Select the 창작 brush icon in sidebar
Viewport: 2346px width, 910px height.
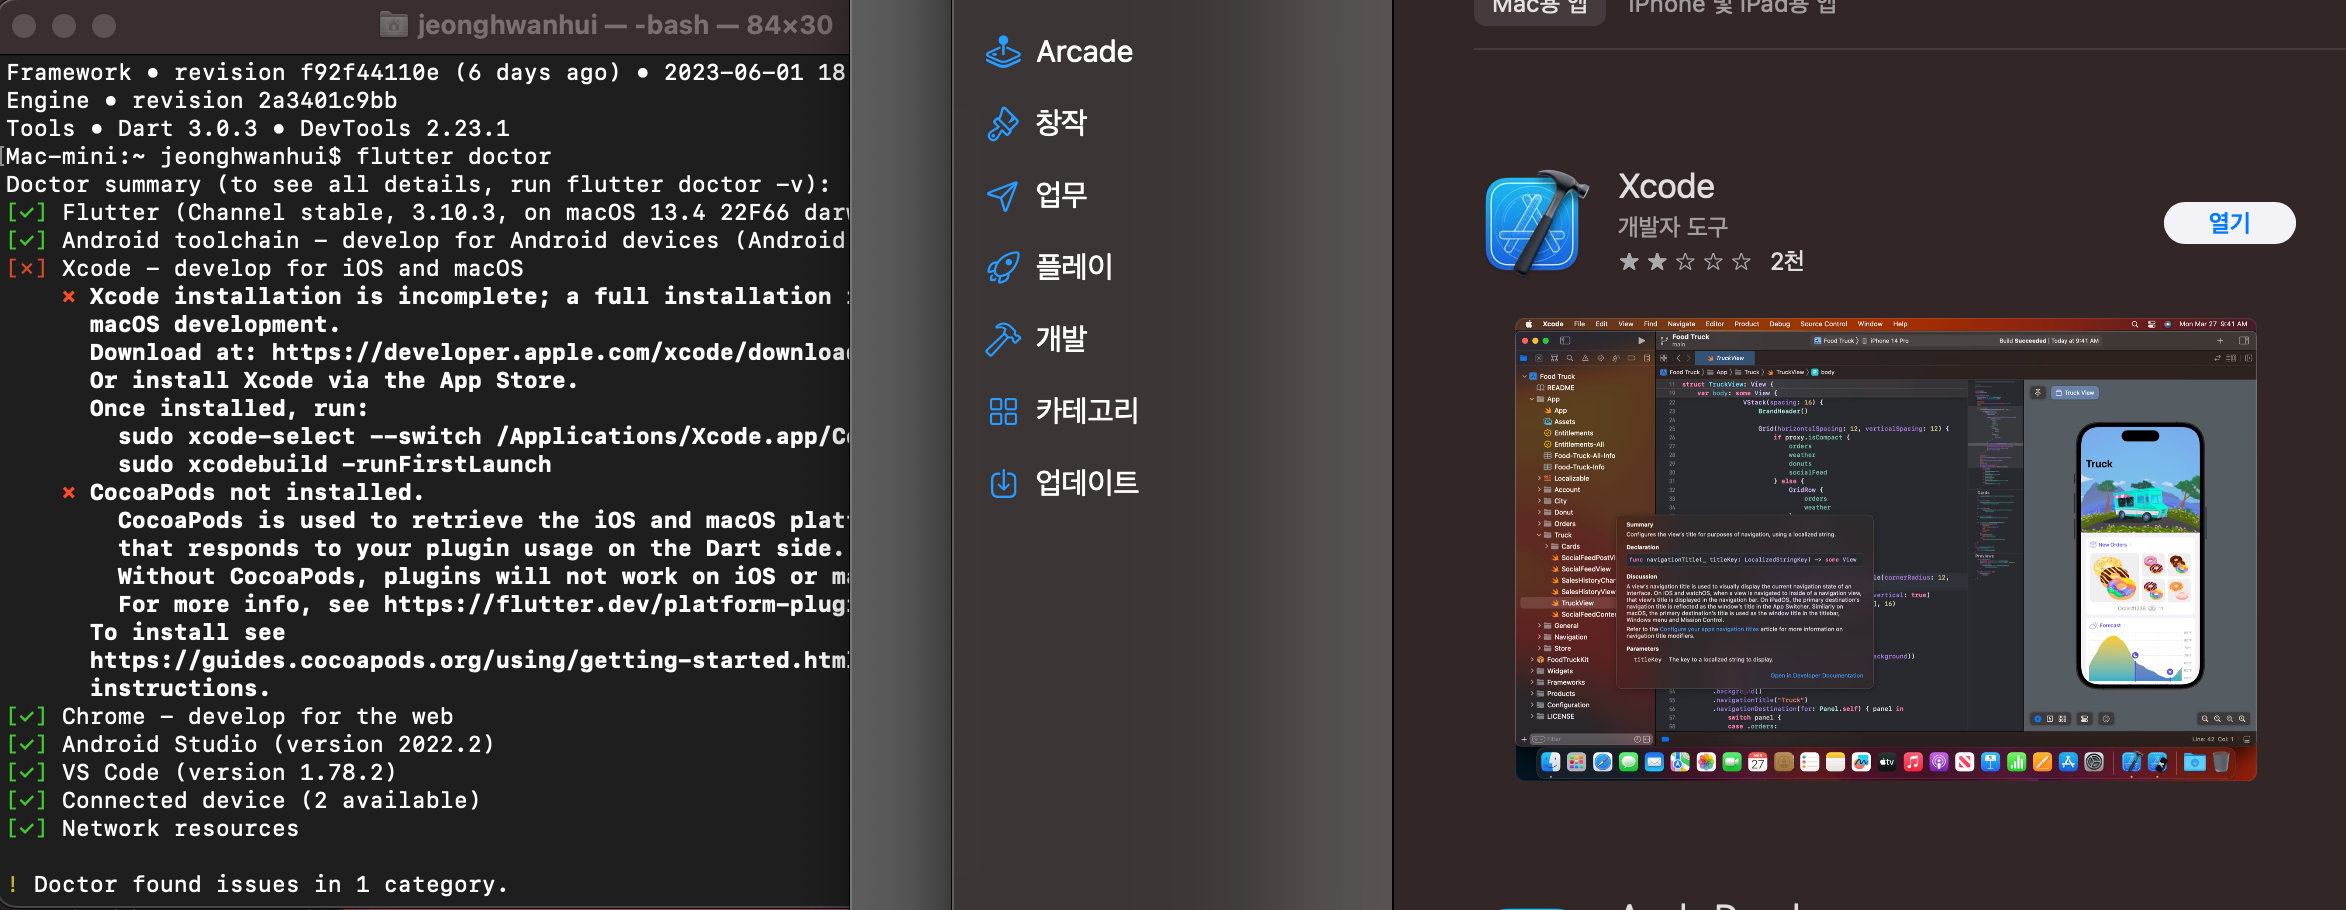coord(1003,123)
